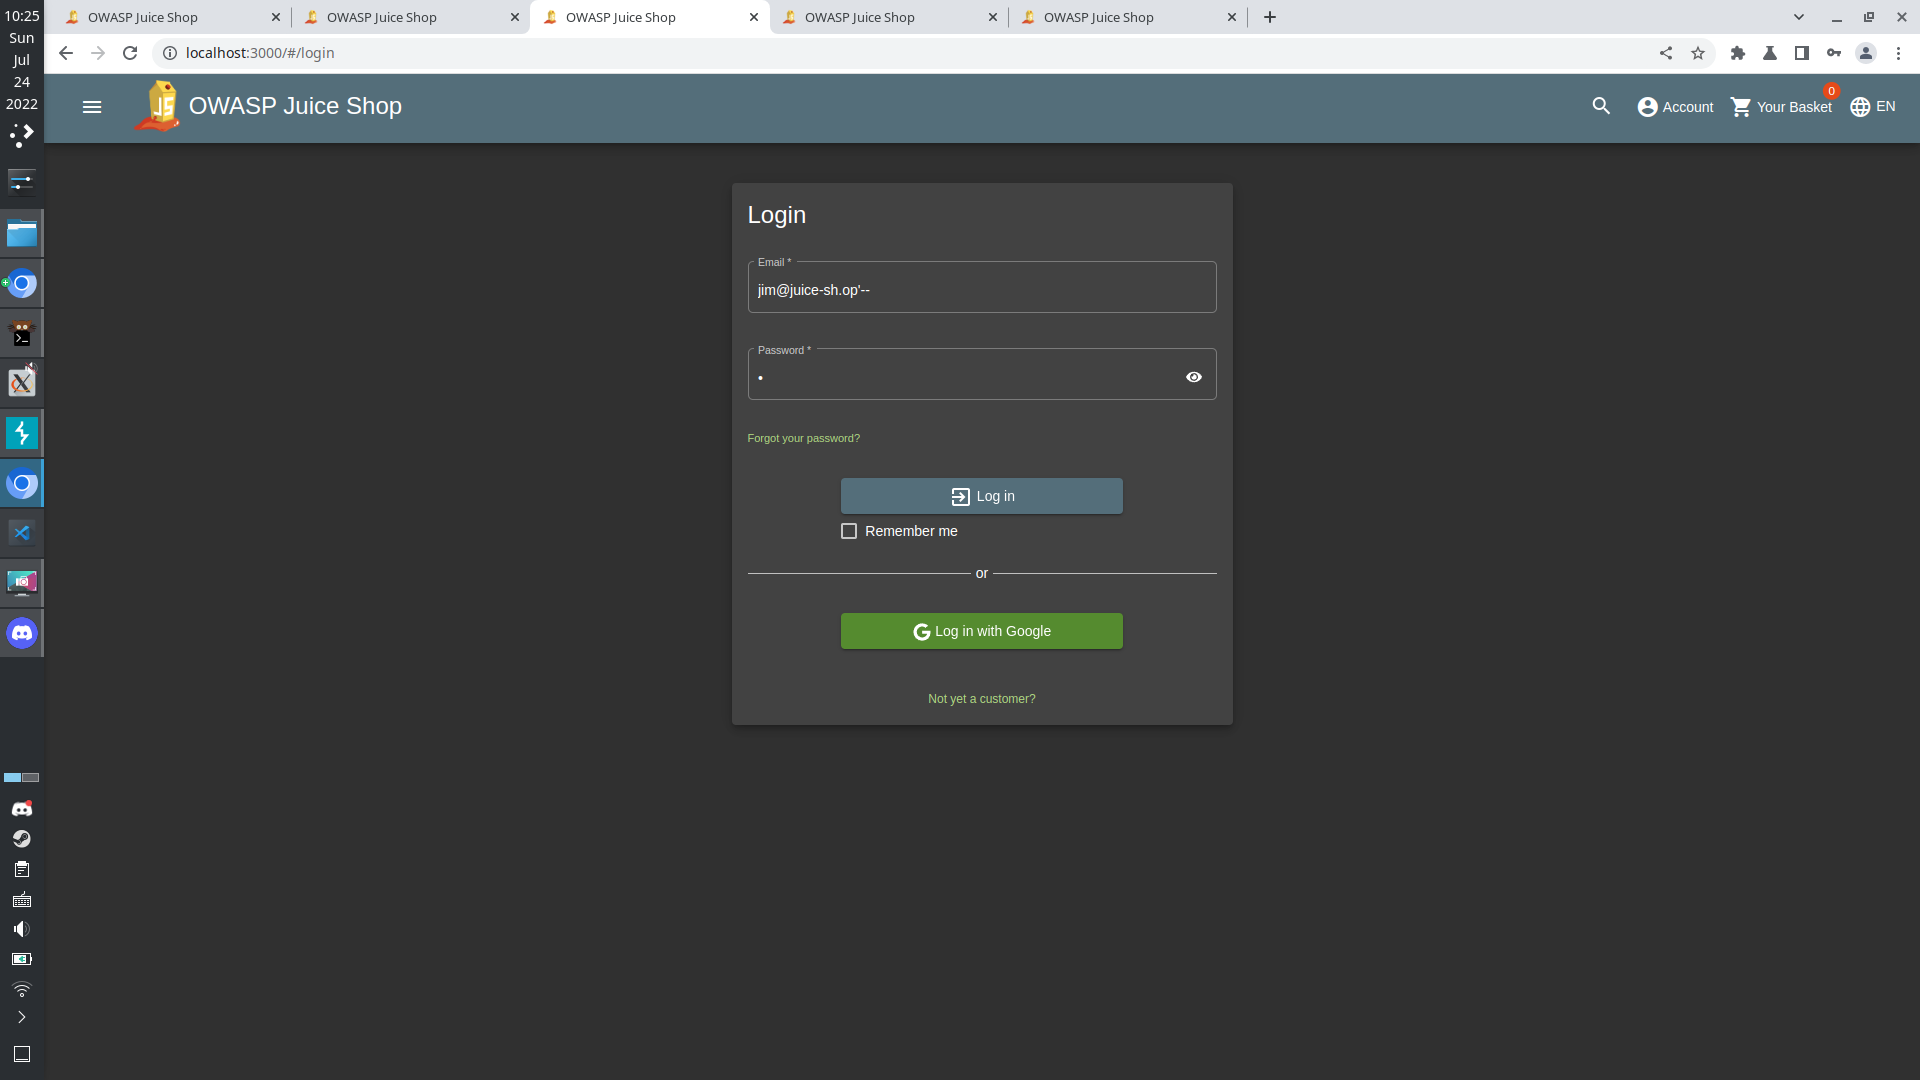1920x1080 pixels.
Task: Click Forgot your password link
Action: pyautogui.click(x=803, y=438)
